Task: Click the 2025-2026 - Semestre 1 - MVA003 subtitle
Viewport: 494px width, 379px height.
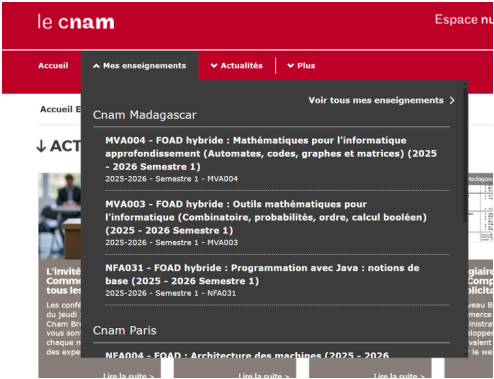Action: pyautogui.click(x=172, y=243)
